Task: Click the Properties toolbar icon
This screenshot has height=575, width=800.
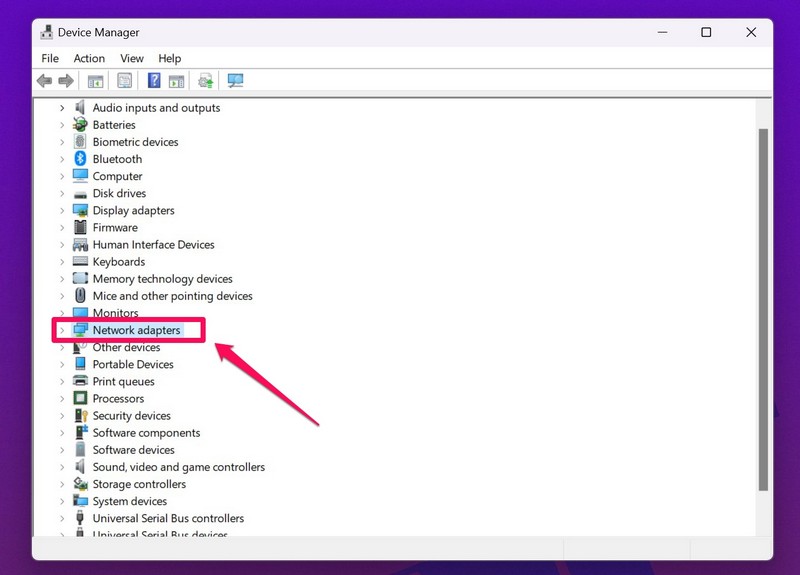Action: [x=125, y=81]
